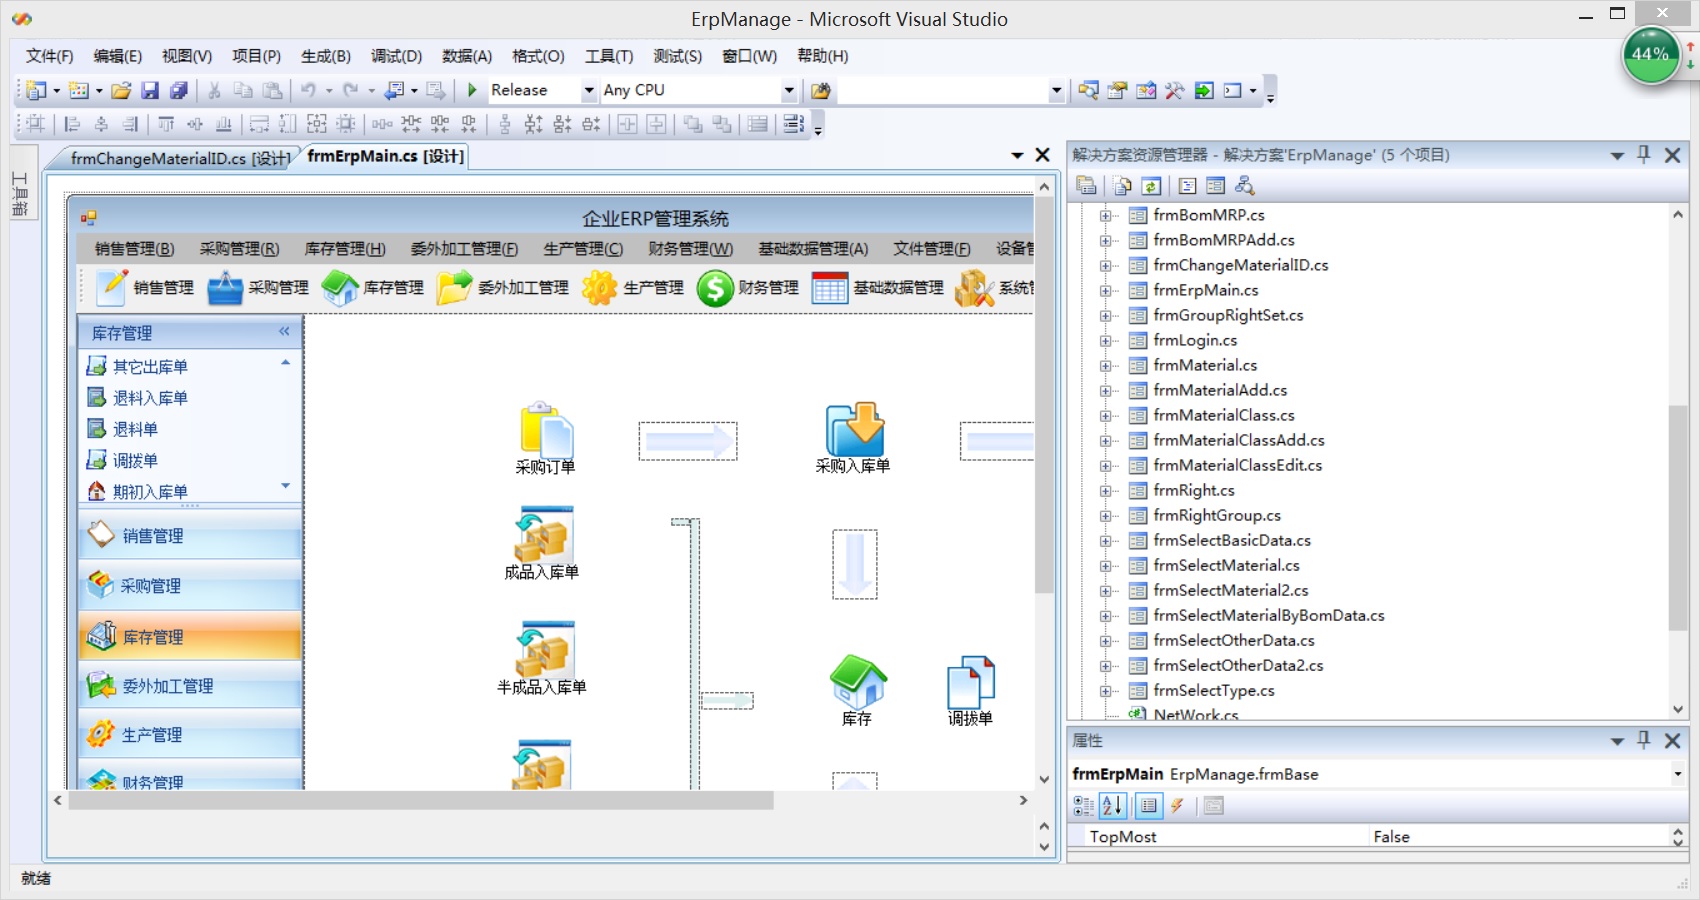Viewport: 1700px width, 900px height.
Task: Click the Save icon in the toolbar
Action: tap(150, 91)
